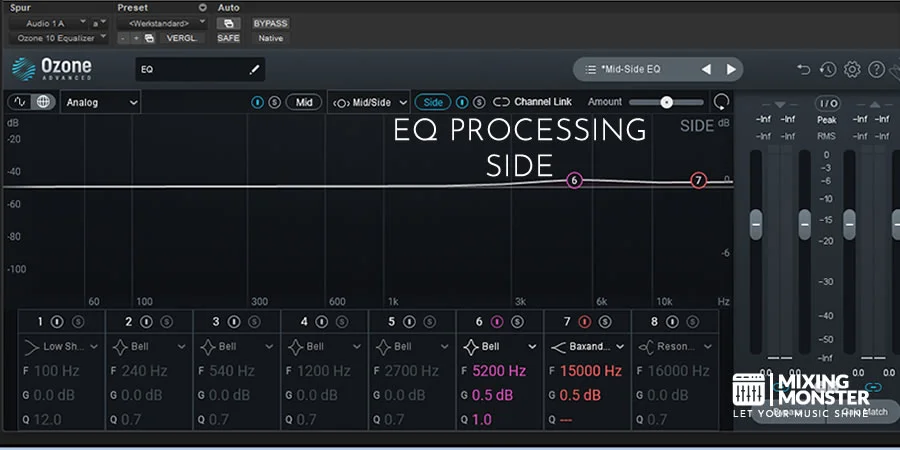Solo band 6 with its S toggle
This screenshot has width=900, height=450.
click(x=517, y=322)
